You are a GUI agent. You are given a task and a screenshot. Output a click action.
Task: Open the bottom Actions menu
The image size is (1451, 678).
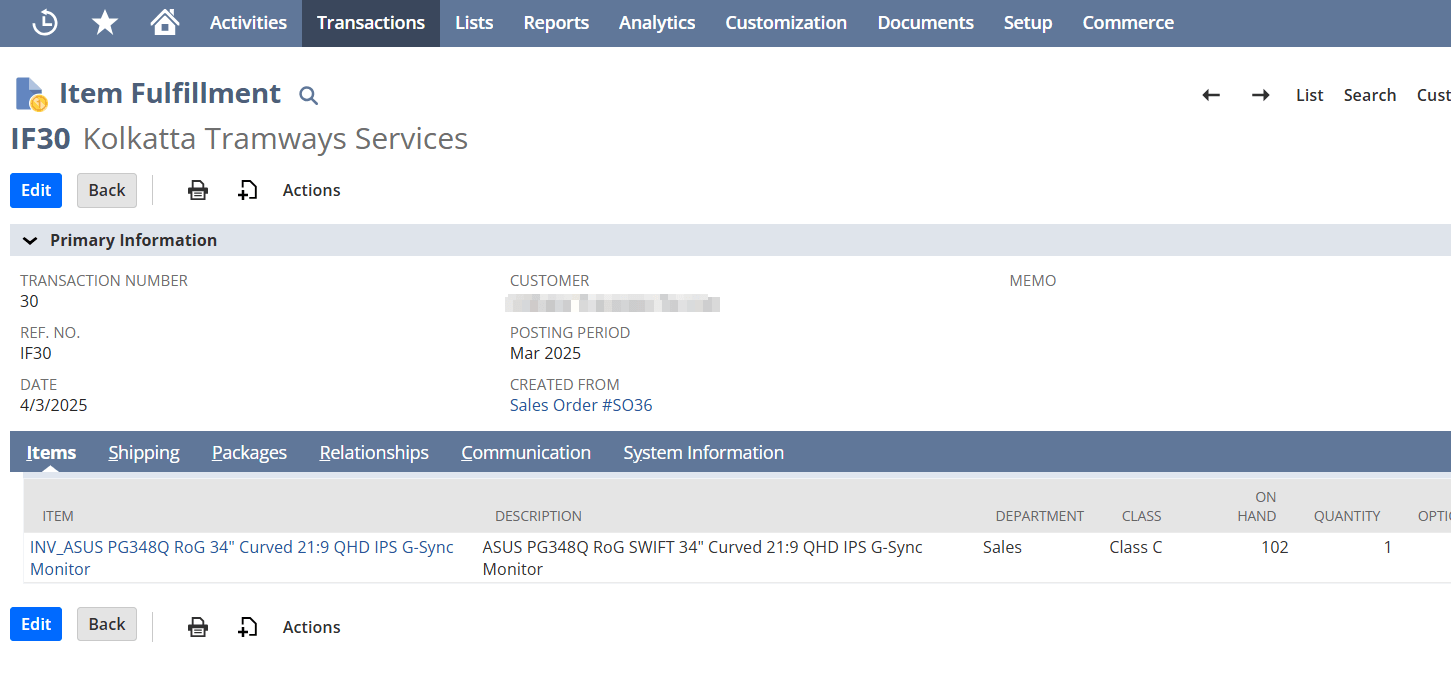coord(311,627)
